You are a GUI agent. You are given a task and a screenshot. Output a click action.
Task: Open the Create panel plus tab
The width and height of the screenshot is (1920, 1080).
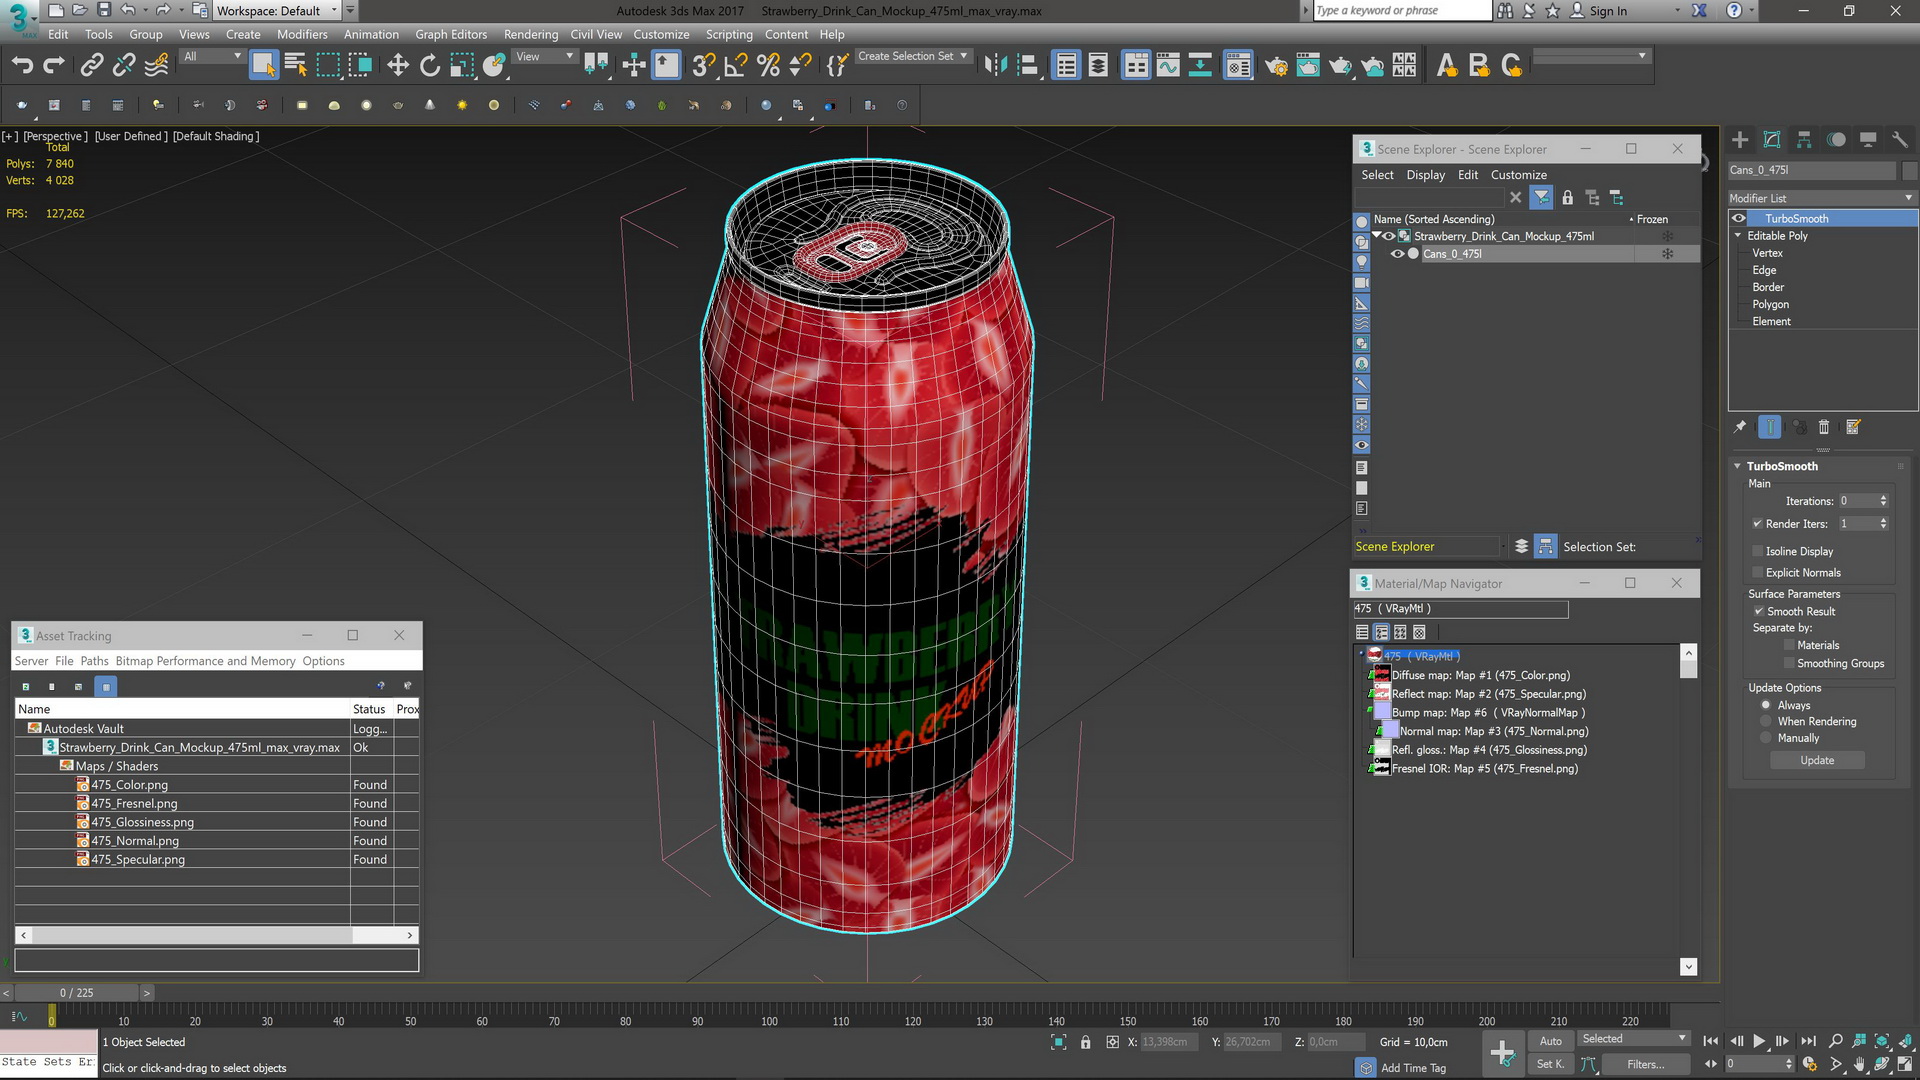[x=1740, y=140]
